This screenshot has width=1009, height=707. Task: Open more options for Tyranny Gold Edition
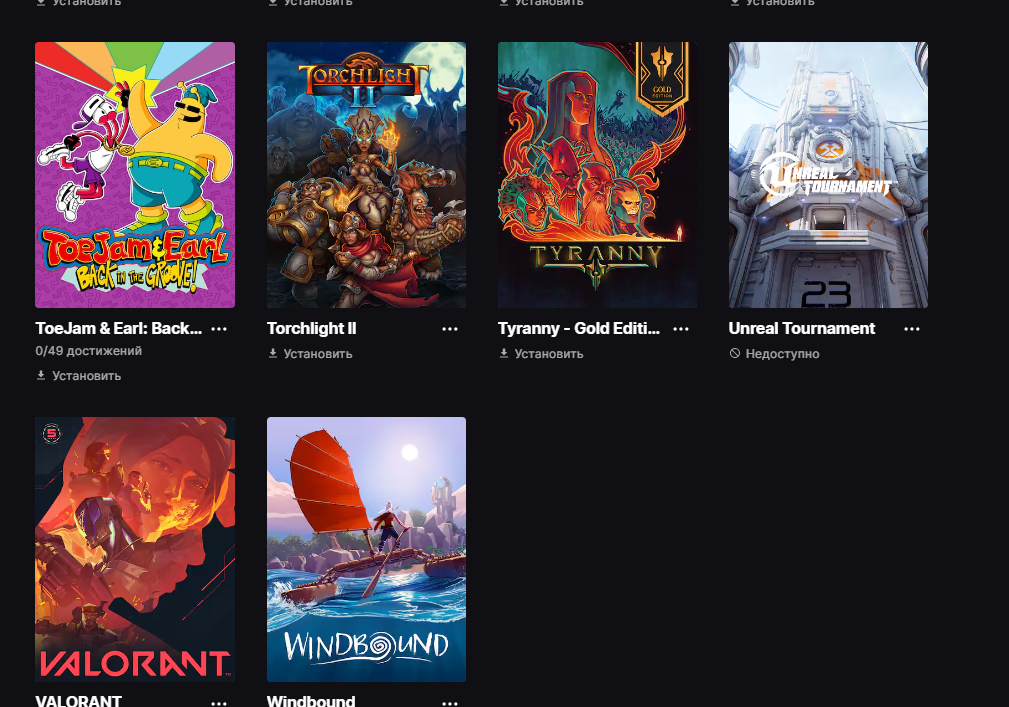pos(681,329)
